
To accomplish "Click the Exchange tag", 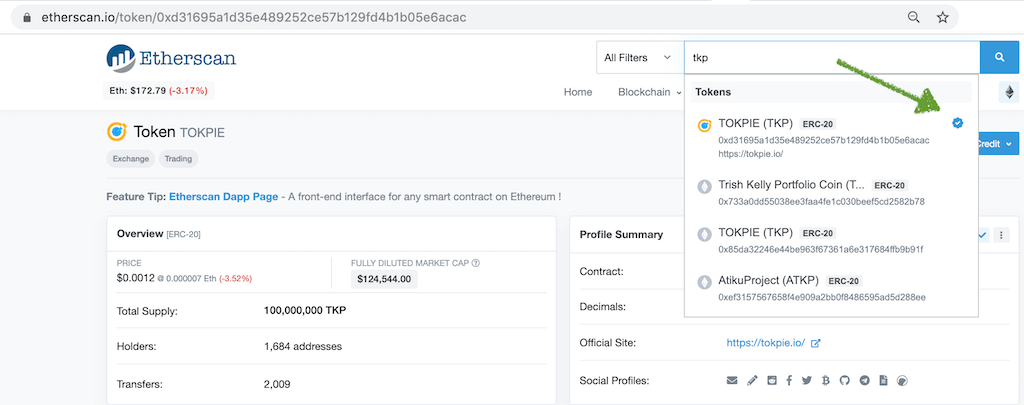I will click(x=131, y=158).
